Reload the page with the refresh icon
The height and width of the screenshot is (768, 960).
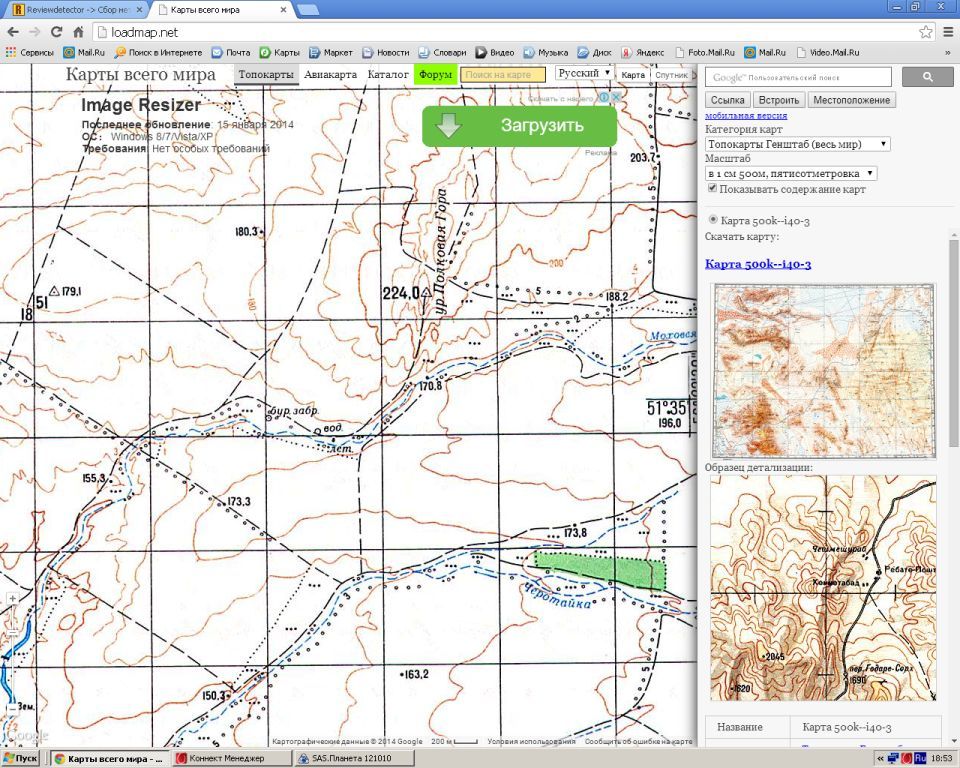[x=56, y=32]
